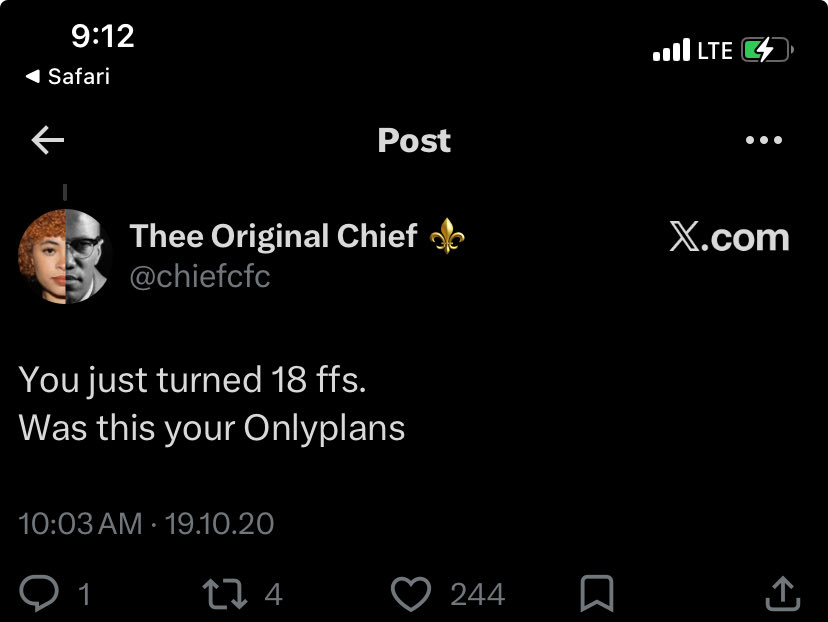The image size is (828, 622).
Task: Tap the battery charging status icon
Action: pyautogui.click(x=767, y=50)
